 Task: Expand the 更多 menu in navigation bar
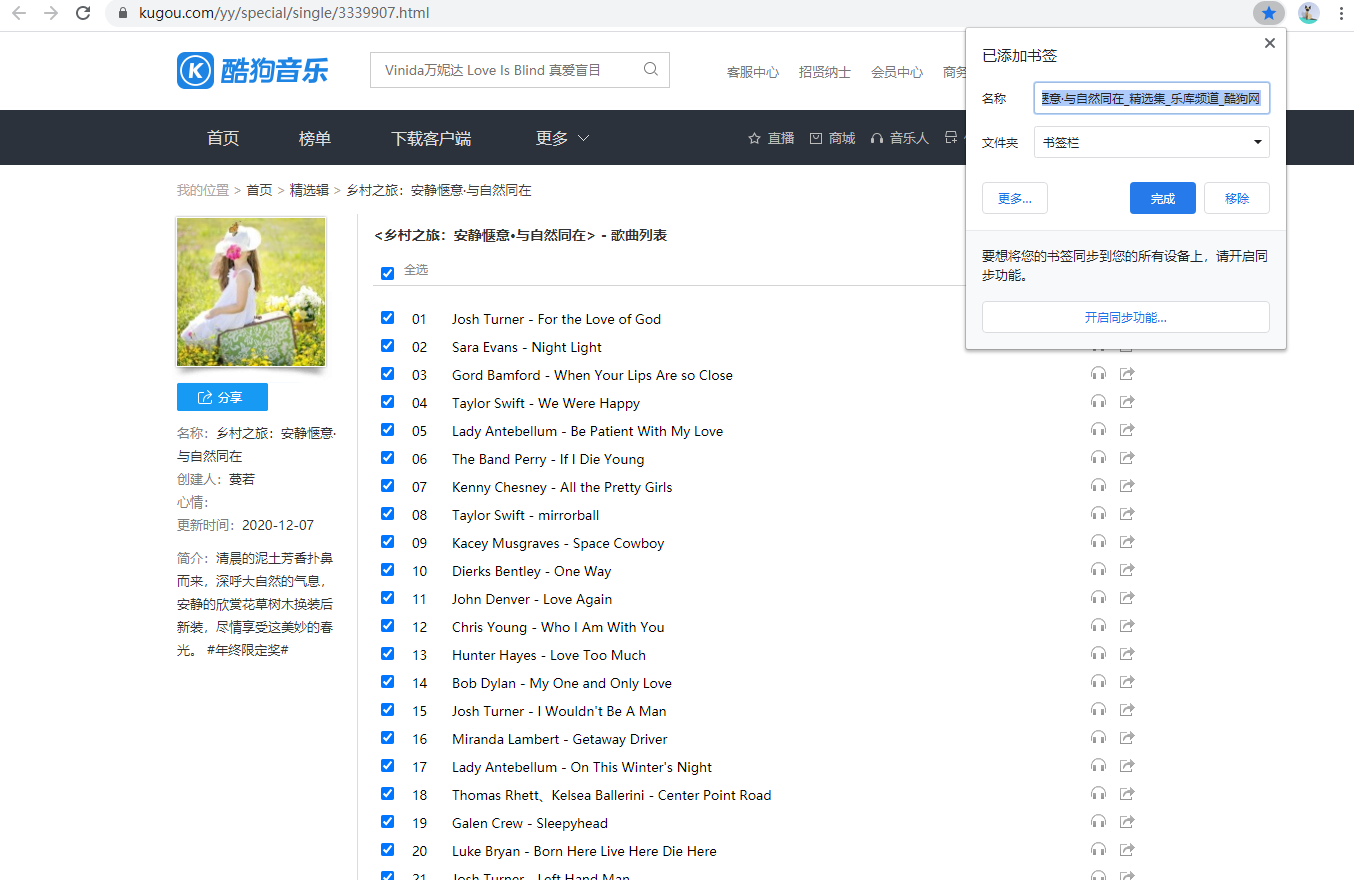pyautogui.click(x=562, y=138)
